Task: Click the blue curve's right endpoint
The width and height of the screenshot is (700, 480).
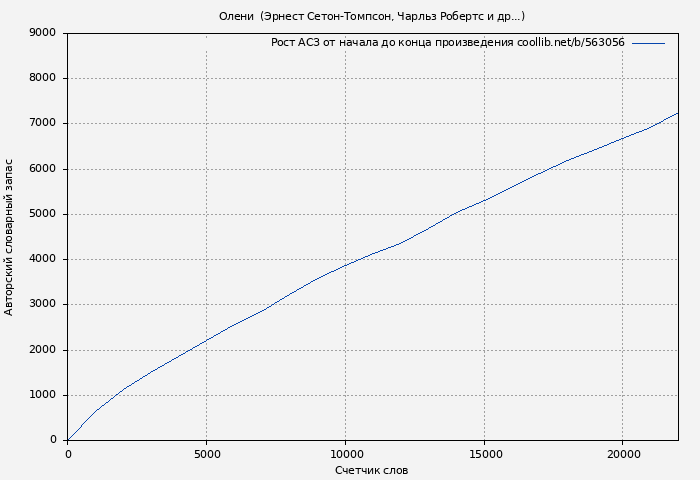Action: [678, 113]
